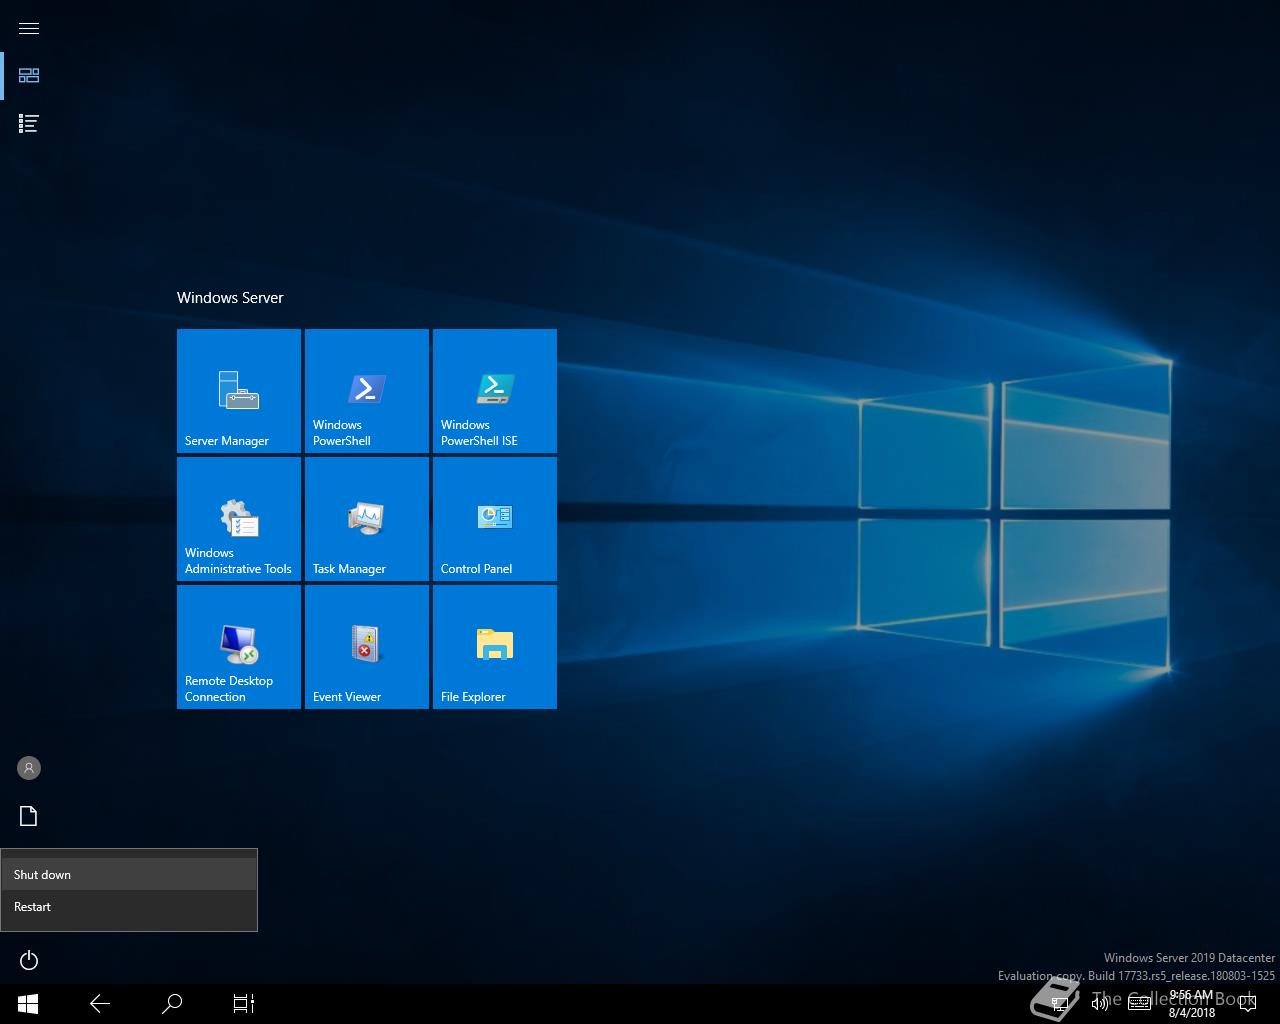Open the Event Viewer tile
Image resolution: width=1280 pixels, height=1024 pixels.
pos(367,647)
